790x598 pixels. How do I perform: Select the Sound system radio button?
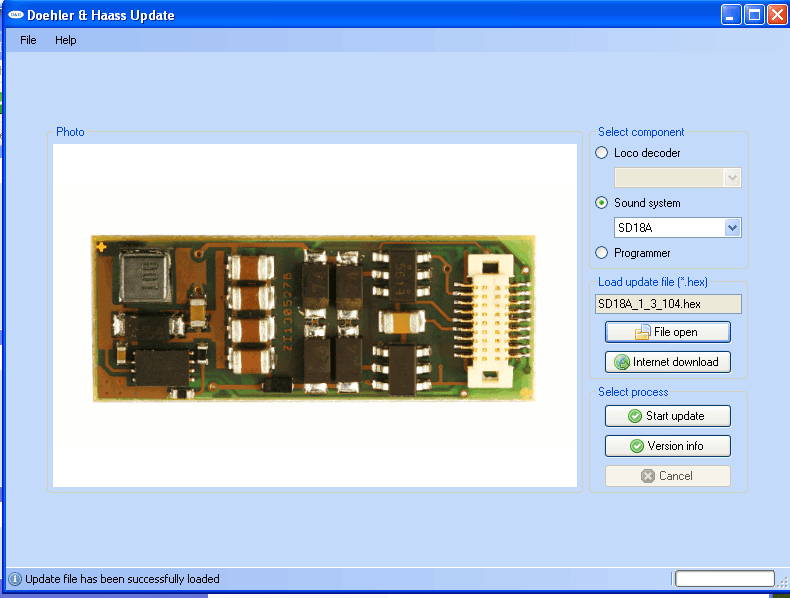(x=602, y=203)
